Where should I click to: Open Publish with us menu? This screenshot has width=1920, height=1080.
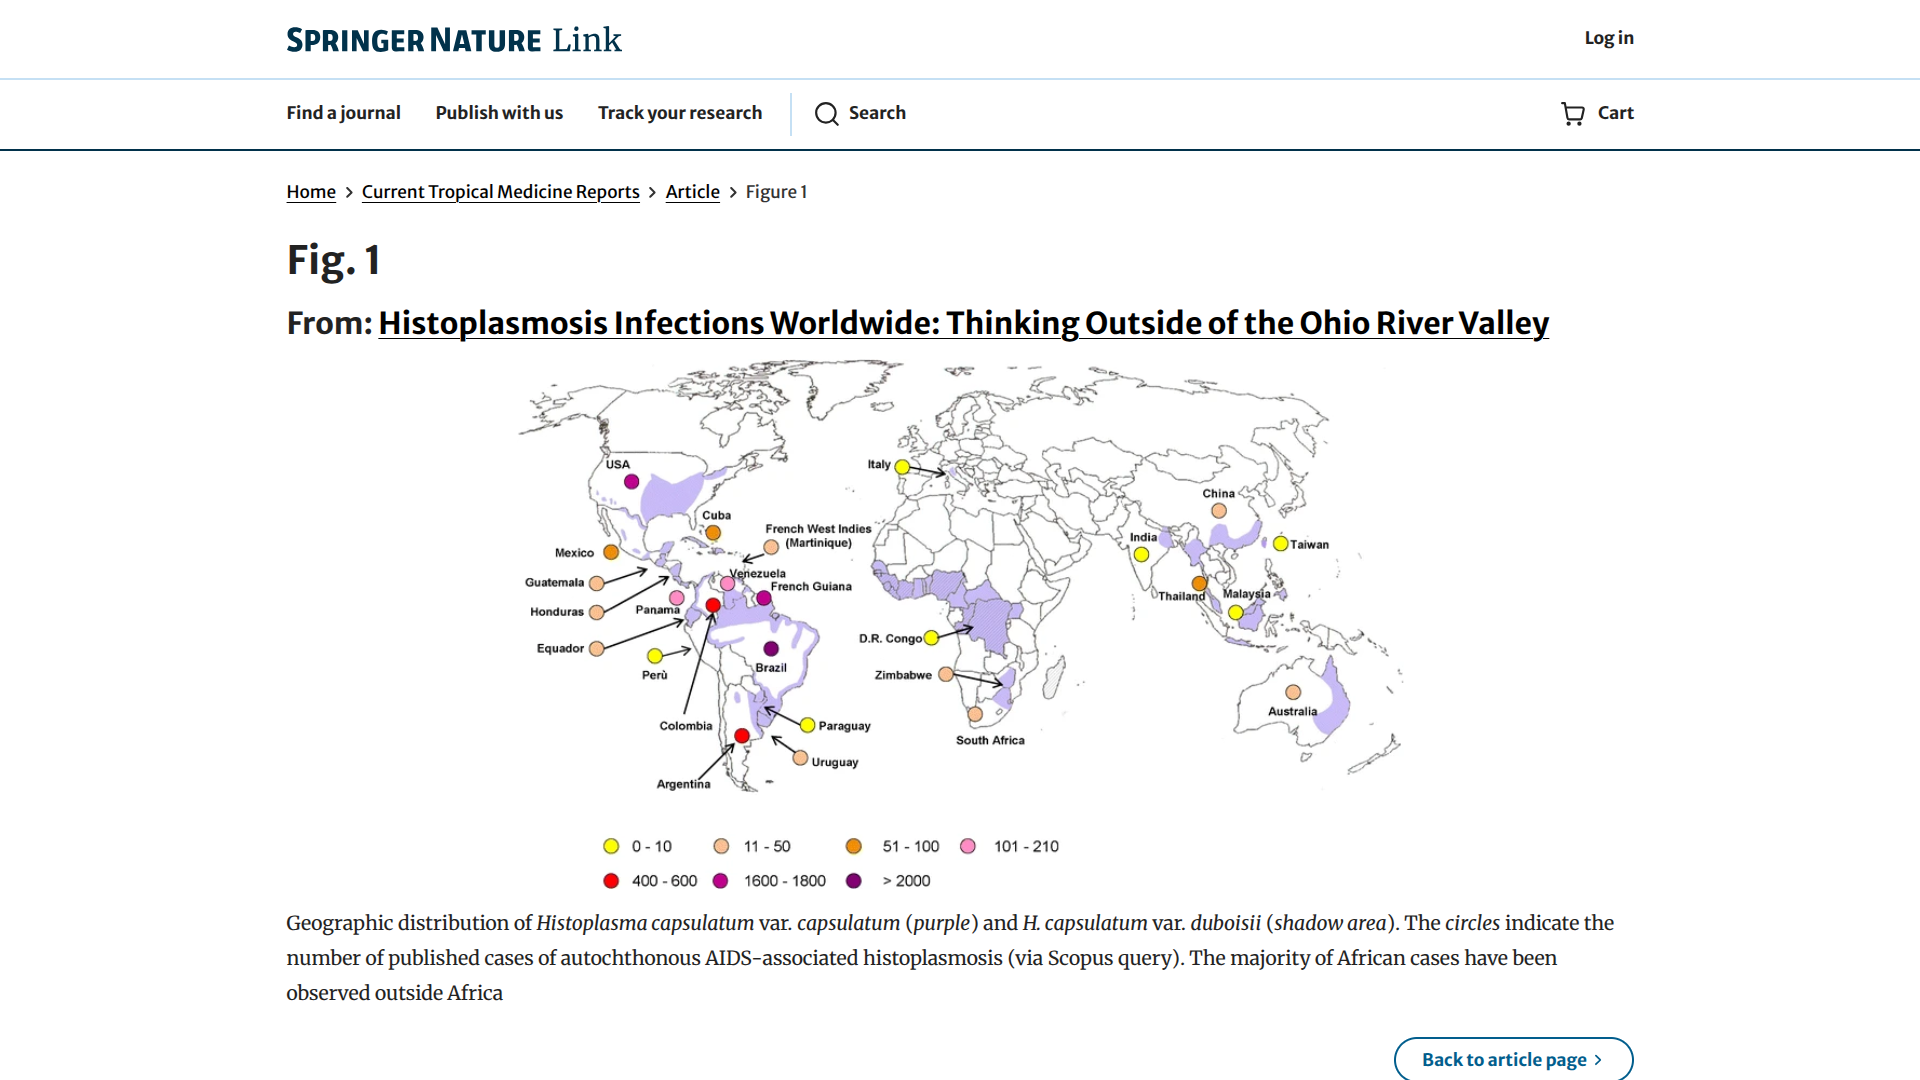click(x=499, y=113)
